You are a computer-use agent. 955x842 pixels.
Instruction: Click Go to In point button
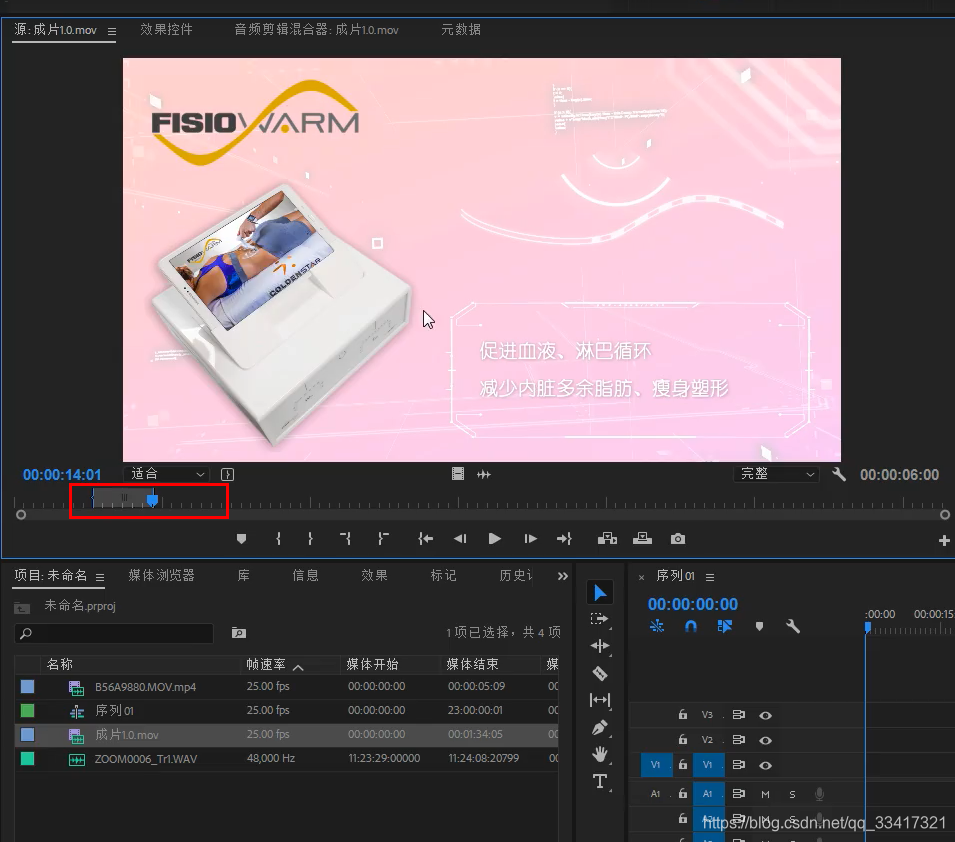pyautogui.click(x=425, y=539)
